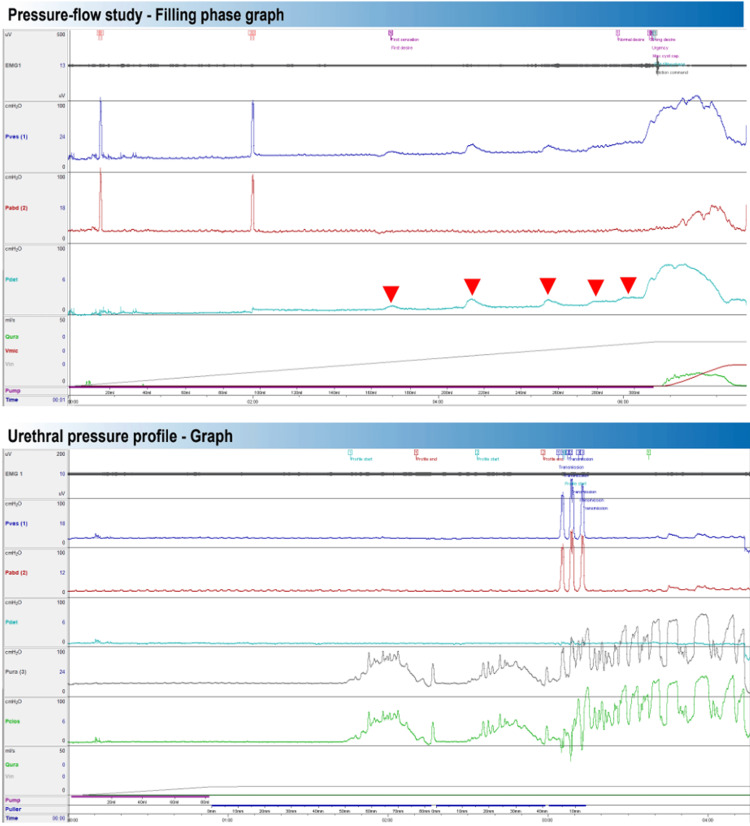This screenshot has height=826, width=750.
Task: Select the Pves (1) label in urethral profile graph
Action: (x=16, y=524)
